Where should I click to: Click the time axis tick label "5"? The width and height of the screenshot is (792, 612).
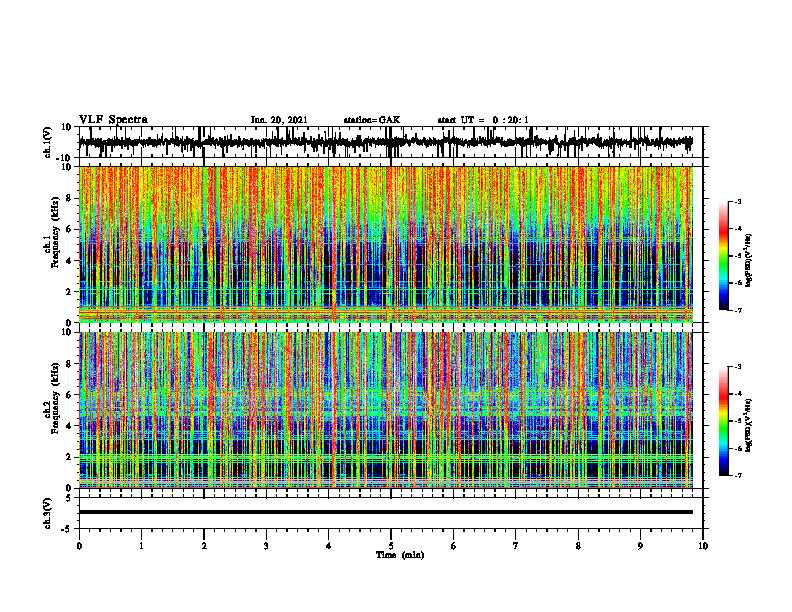(391, 546)
